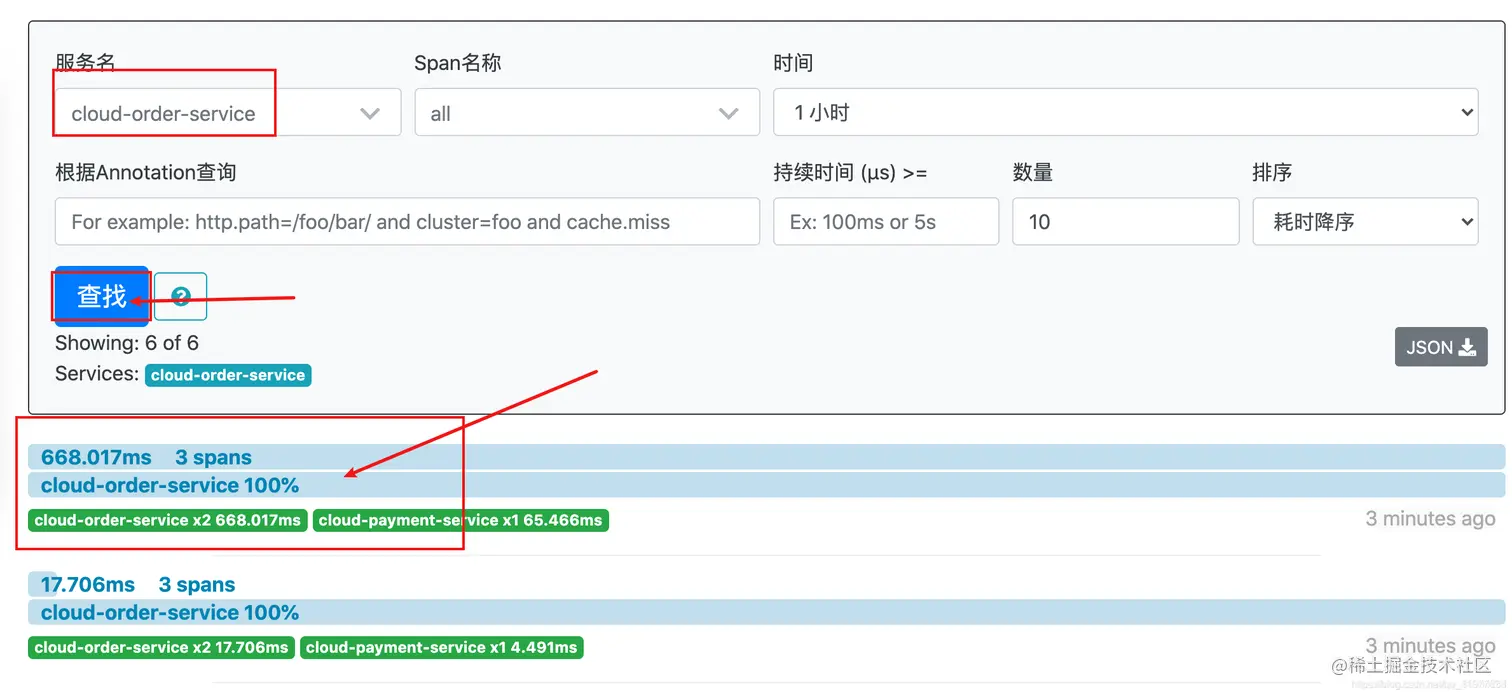The height and width of the screenshot is (696, 1512).
Task: Click the question mark help icon
Action: click(181, 296)
